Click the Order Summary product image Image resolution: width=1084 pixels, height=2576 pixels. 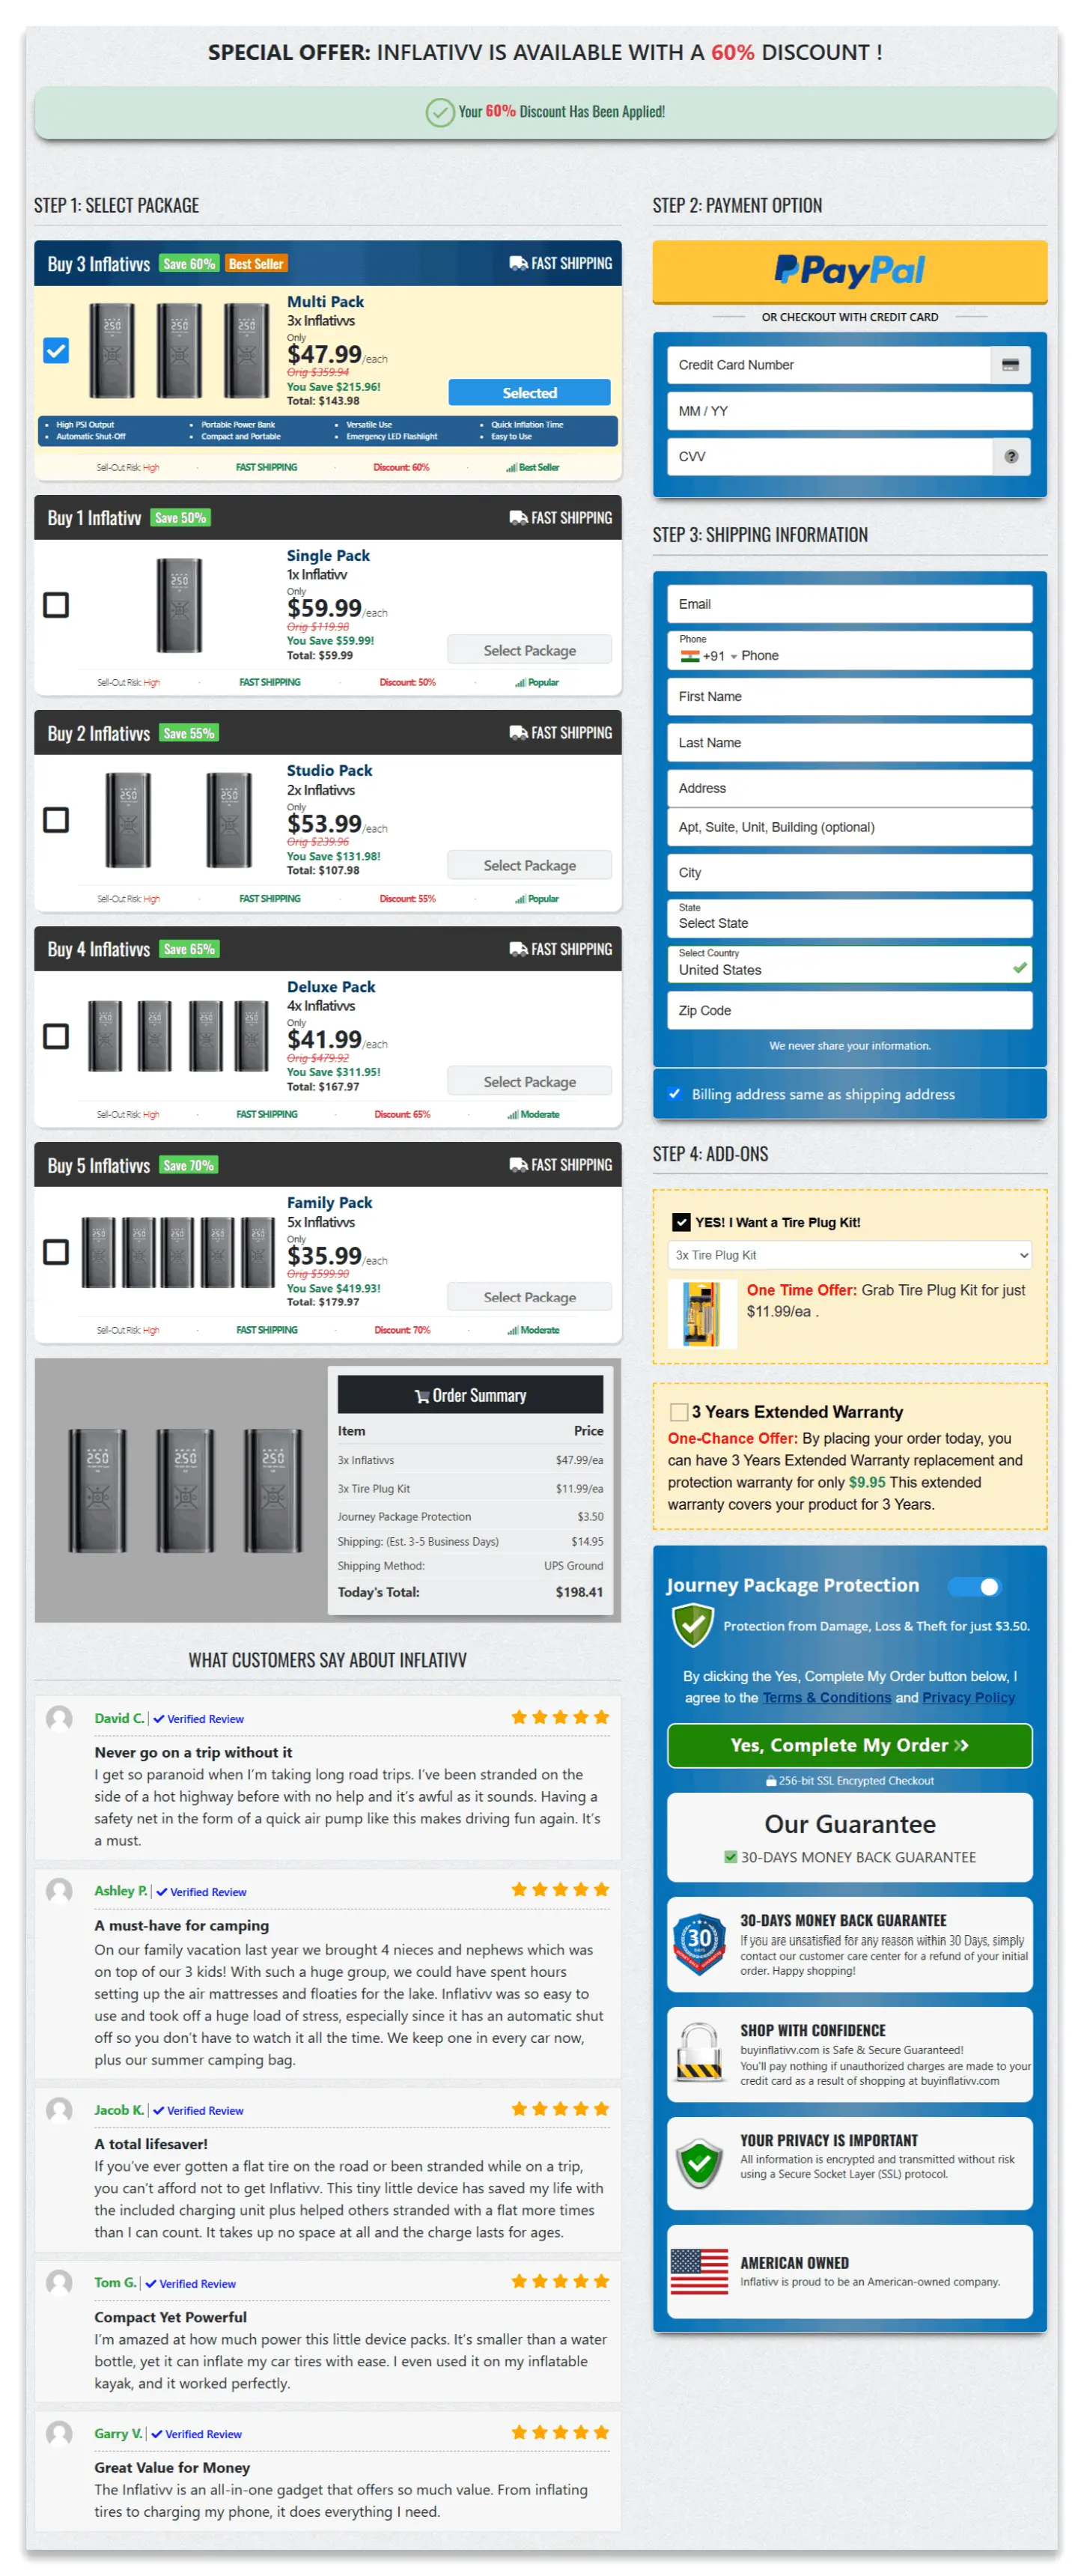coord(185,1490)
